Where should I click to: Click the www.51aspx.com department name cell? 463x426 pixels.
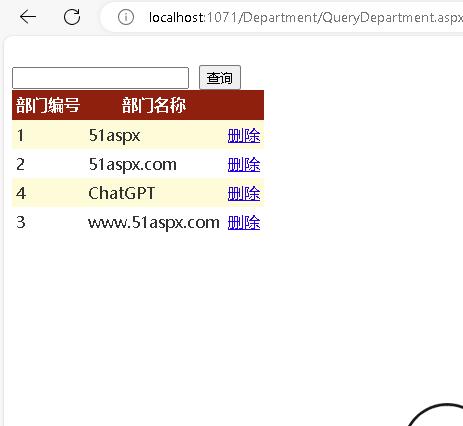pos(154,222)
